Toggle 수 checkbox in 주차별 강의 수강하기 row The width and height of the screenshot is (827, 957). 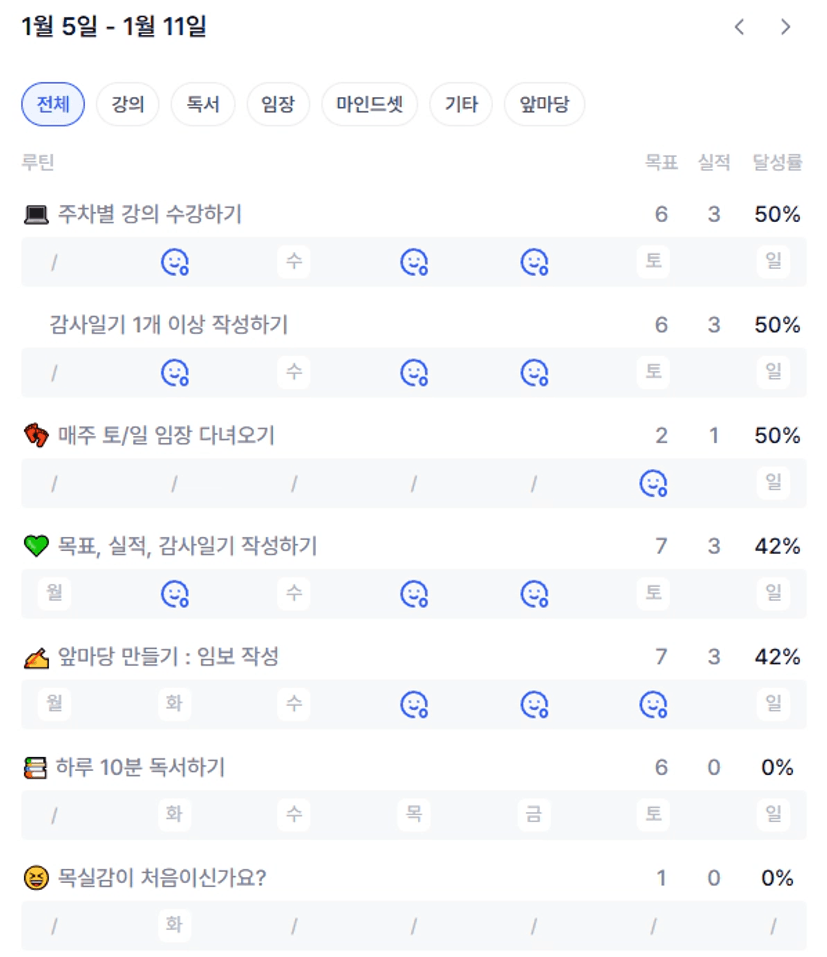click(x=294, y=262)
